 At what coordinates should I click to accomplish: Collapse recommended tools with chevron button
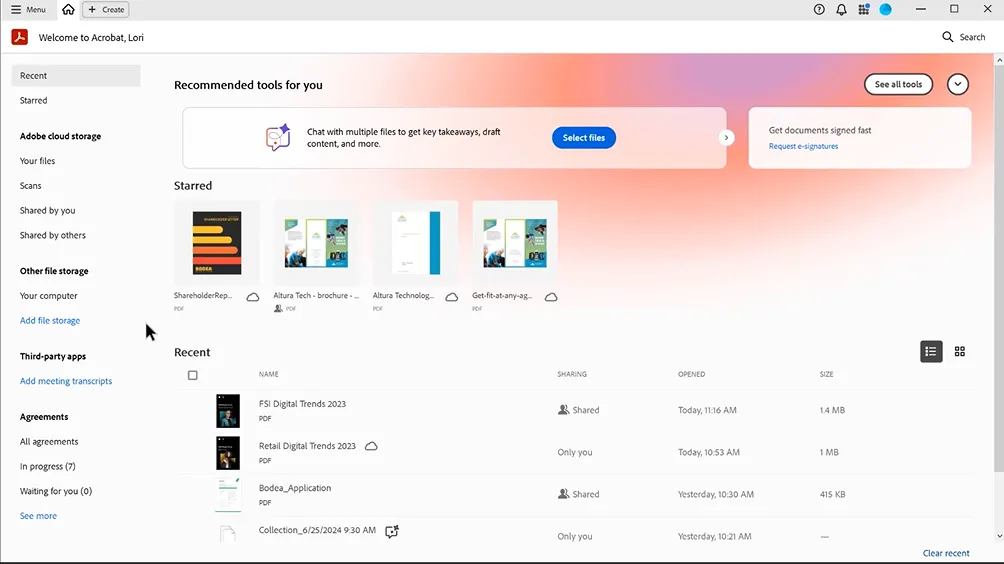pyautogui.click(x=958, y=85)
